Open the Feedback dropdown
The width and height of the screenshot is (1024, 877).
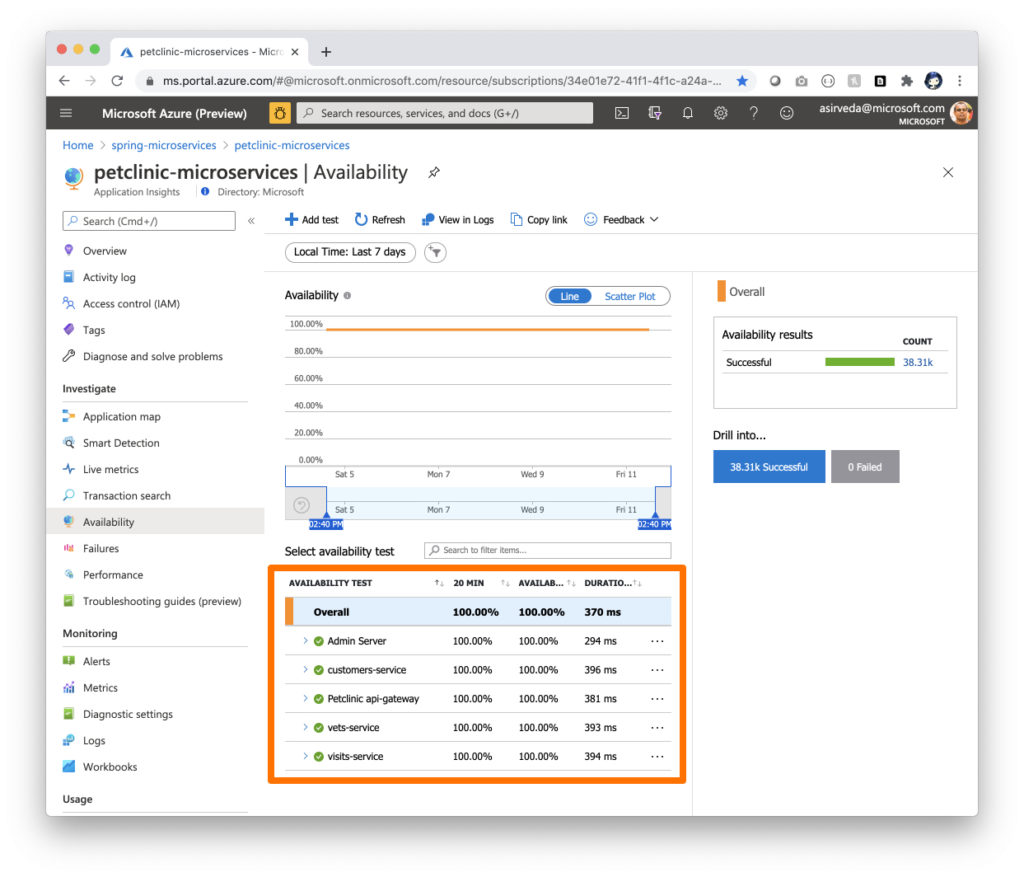(621, 219)
